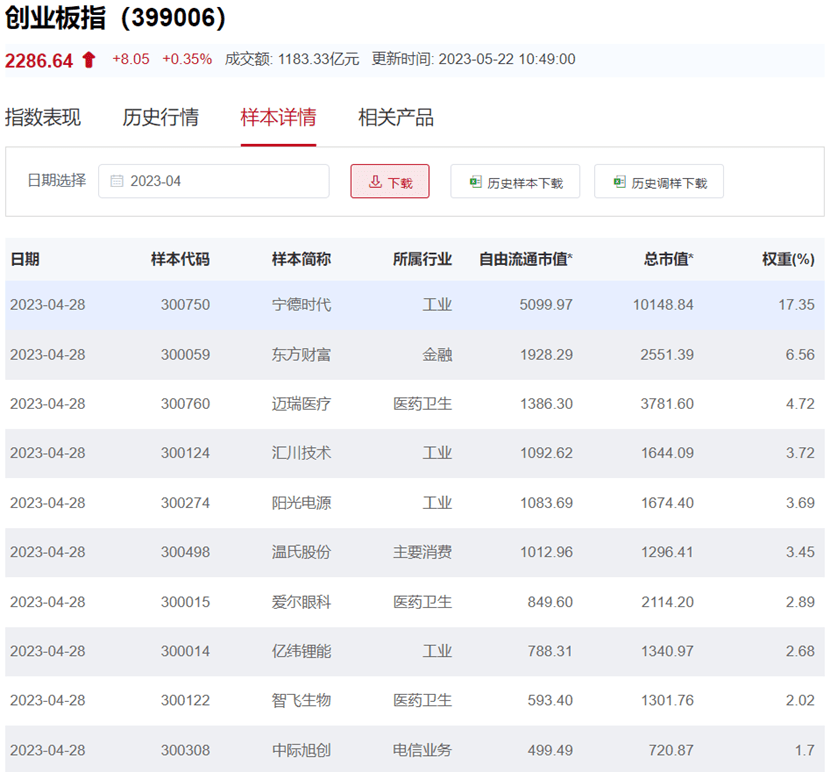Switch to the 历史行情 tab
The width and height of the screenshot is (830, 772).
tap(161, 117)
